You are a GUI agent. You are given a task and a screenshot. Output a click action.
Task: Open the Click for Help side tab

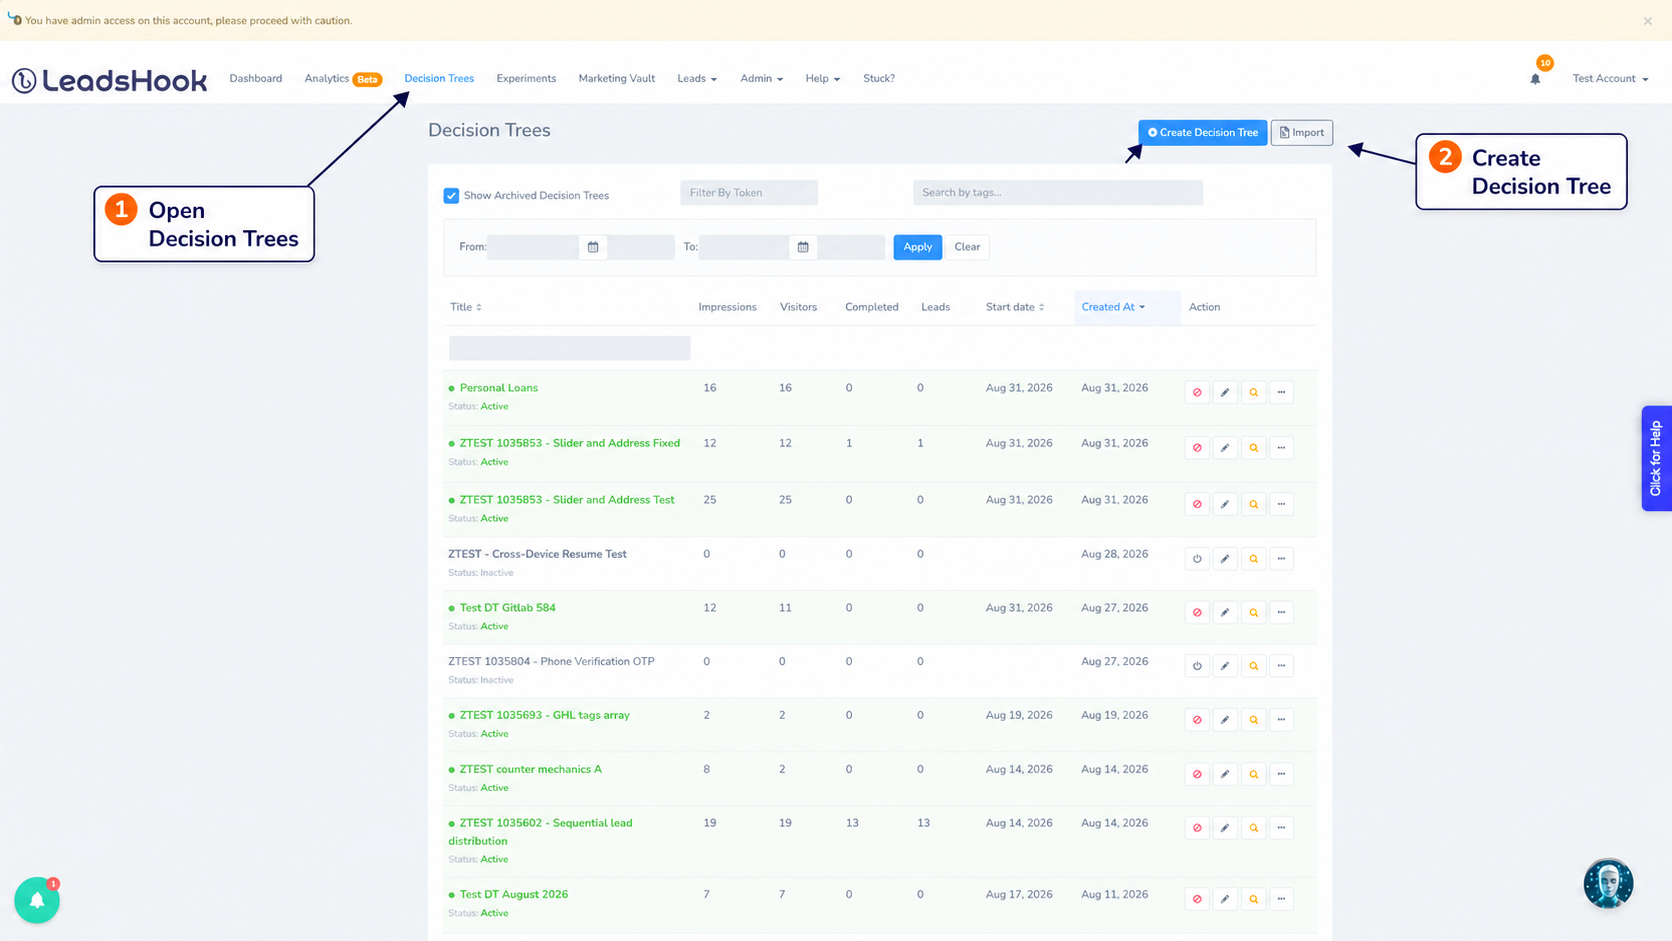pyautogui.click(x=1656, y=458)
